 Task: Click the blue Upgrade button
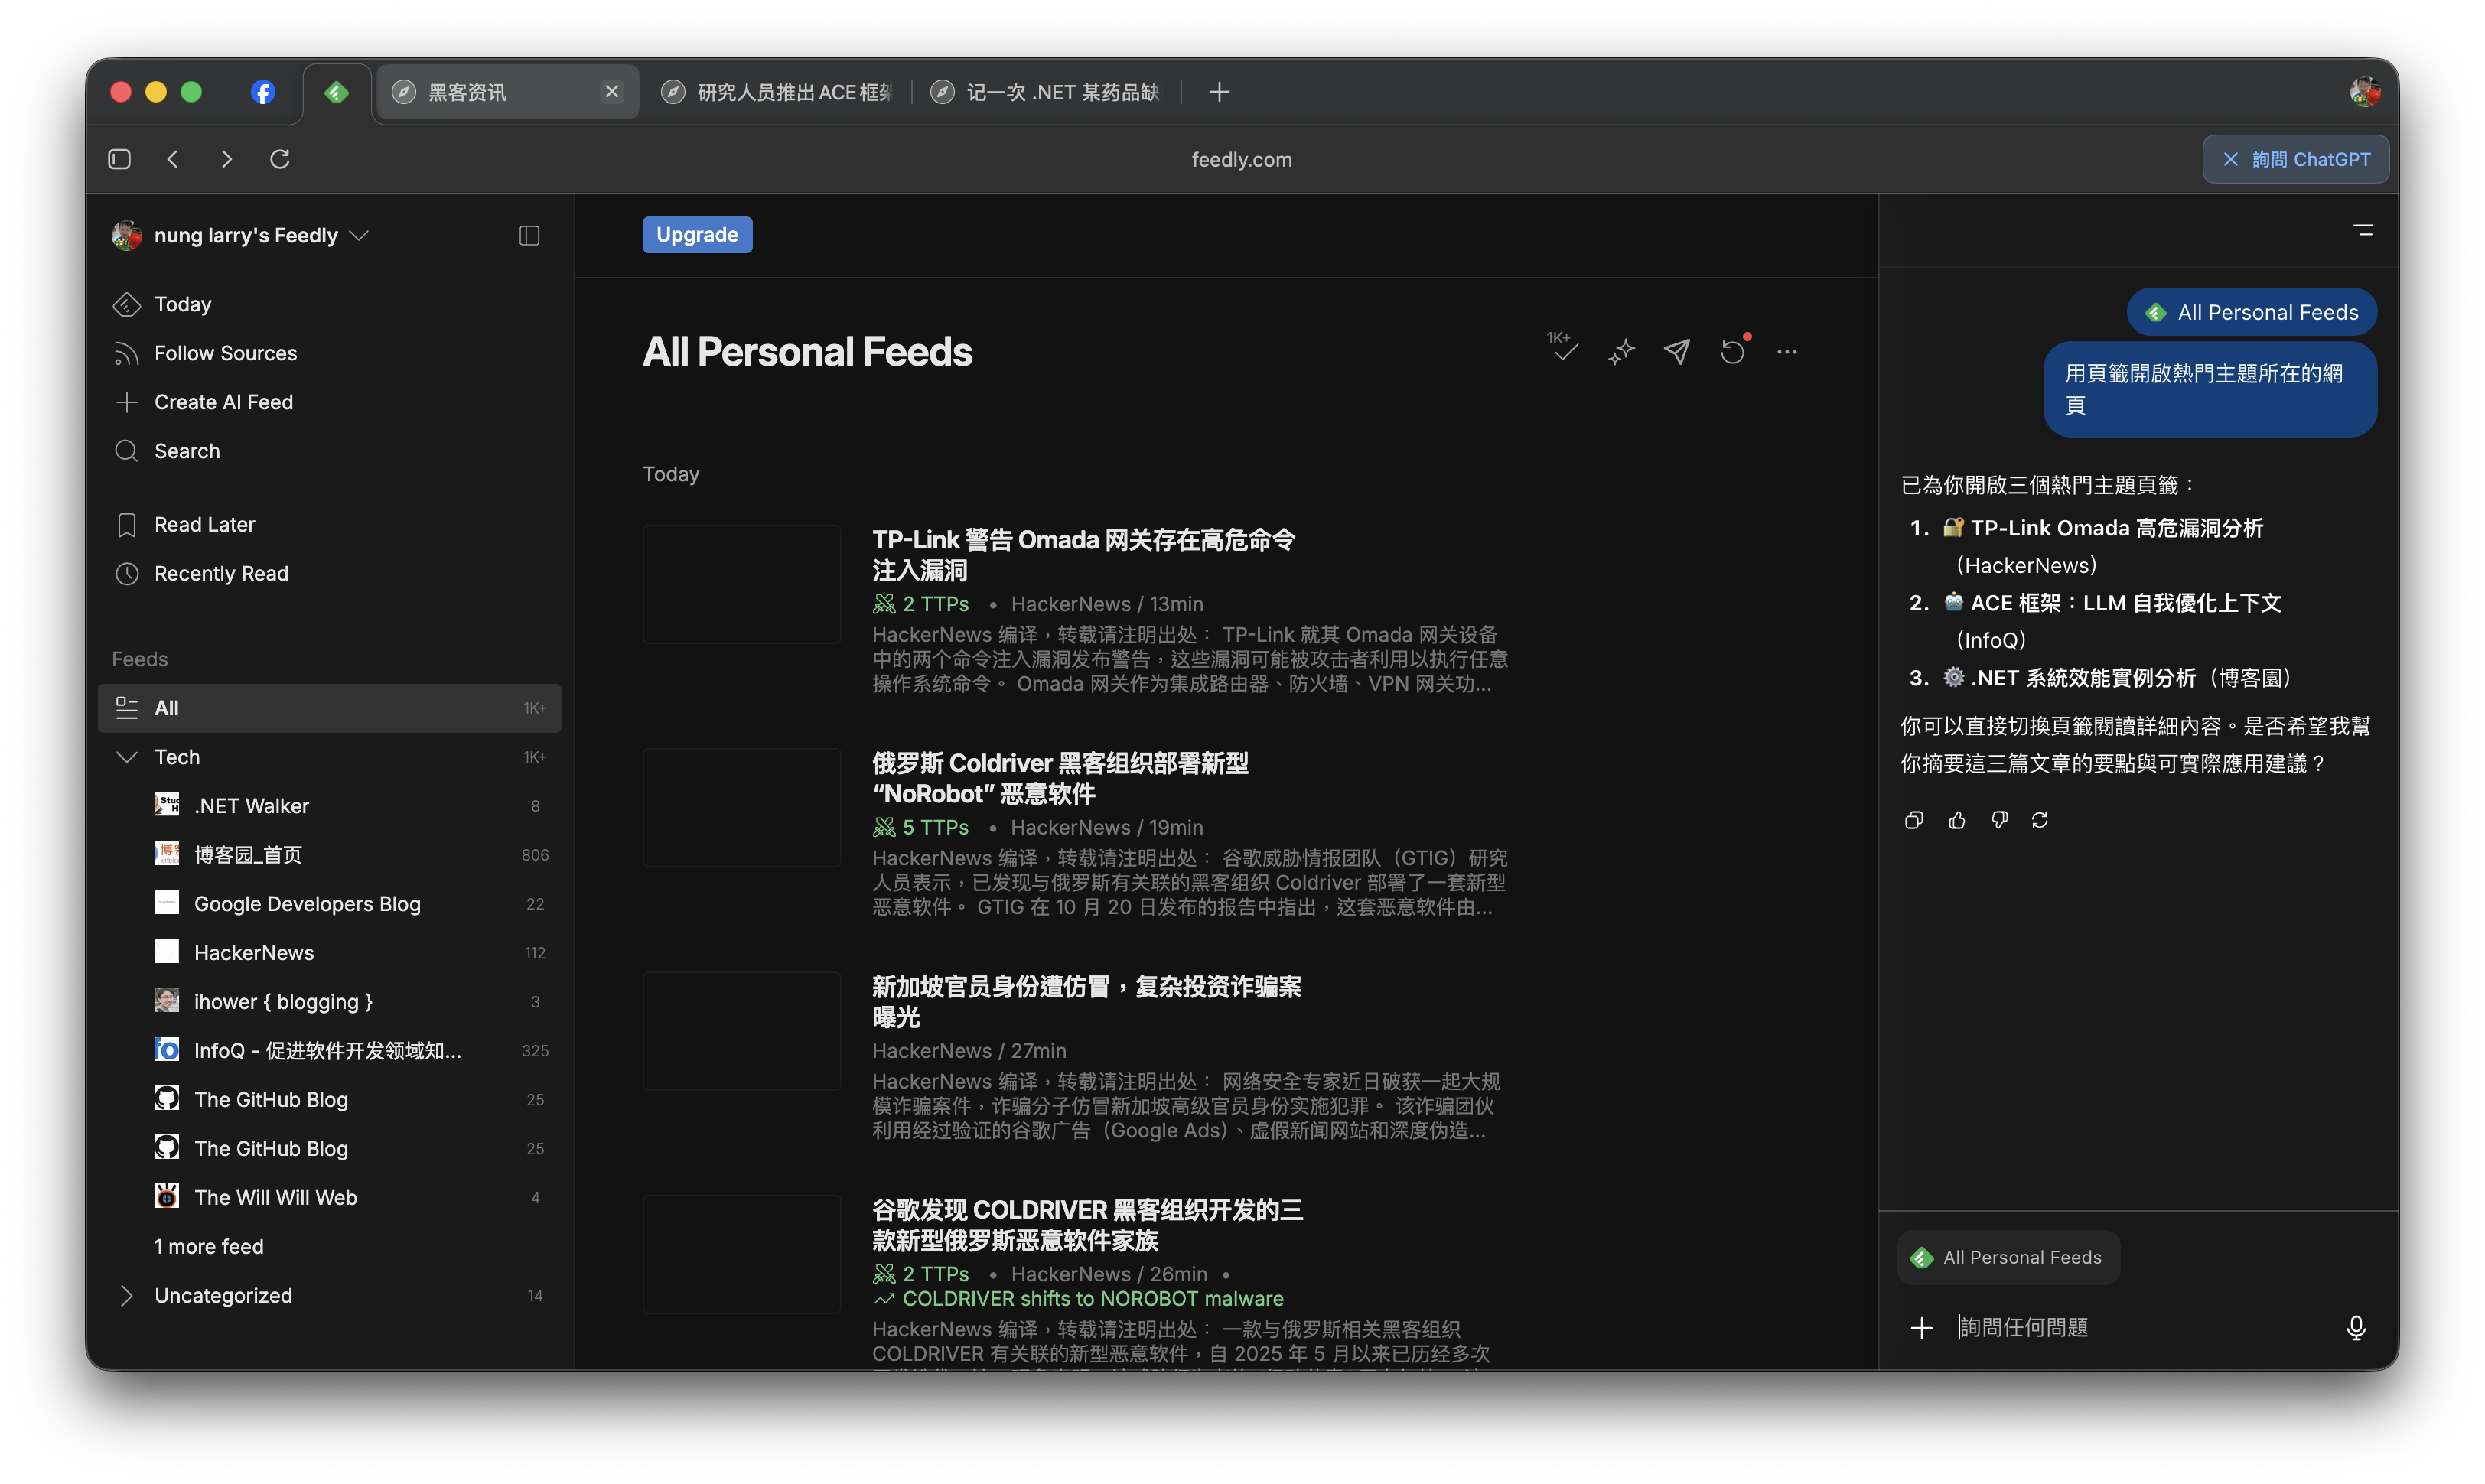[x=697, y=235]
